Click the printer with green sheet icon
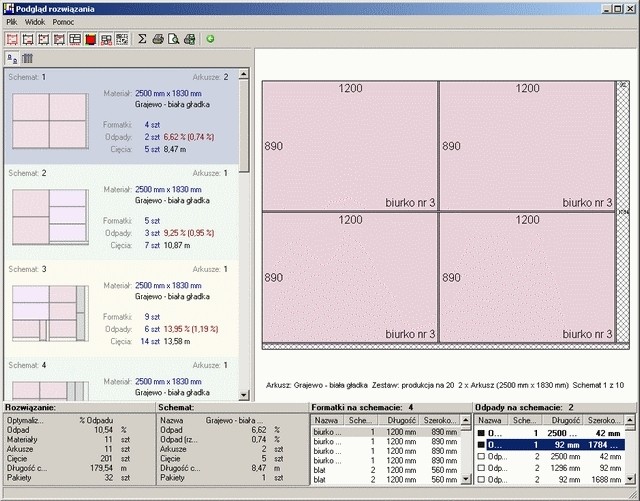The width and height of the screenshot is (640, 501). click(x=189, y=39)
